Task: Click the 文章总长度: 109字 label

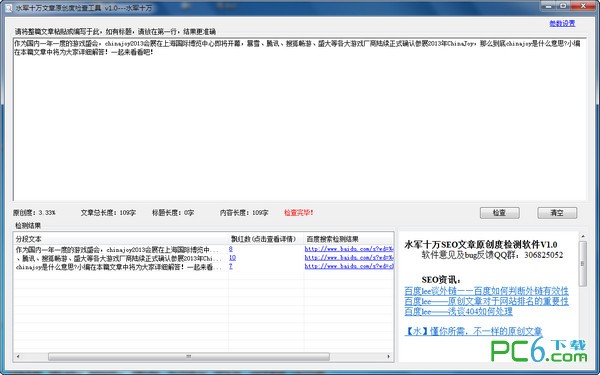Action: click(x=108, y=212)
